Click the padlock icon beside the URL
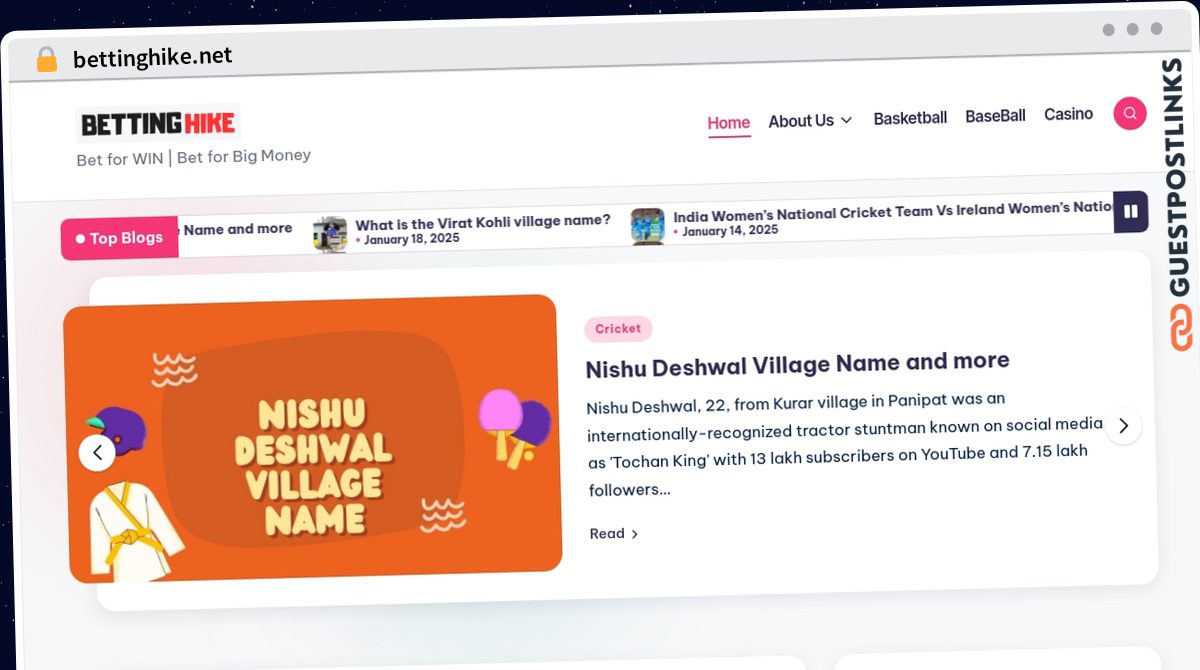 click(x=46, y=59)
